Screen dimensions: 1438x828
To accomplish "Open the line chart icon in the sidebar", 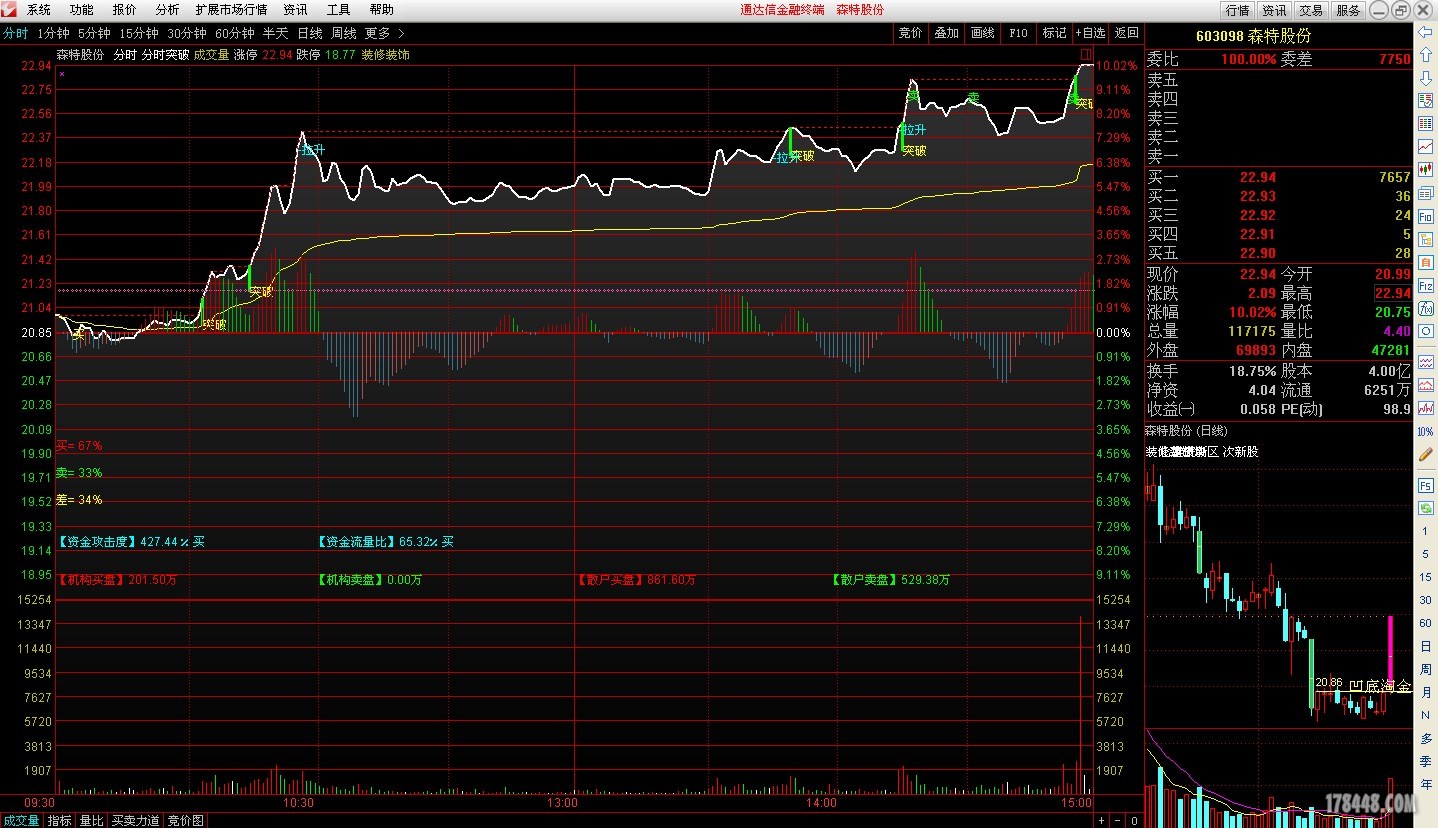I will point(1425,147).
